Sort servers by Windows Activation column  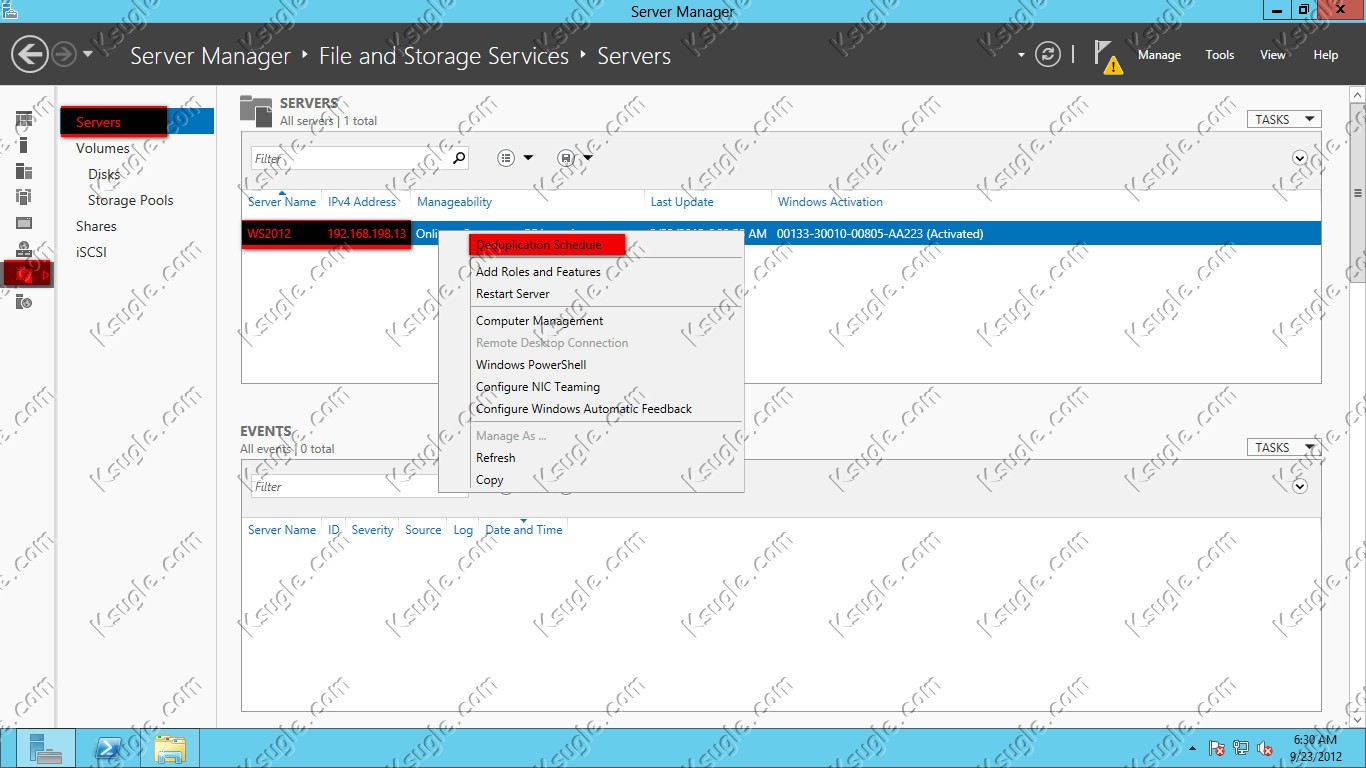pyautogui.click(x=830, y=202)
